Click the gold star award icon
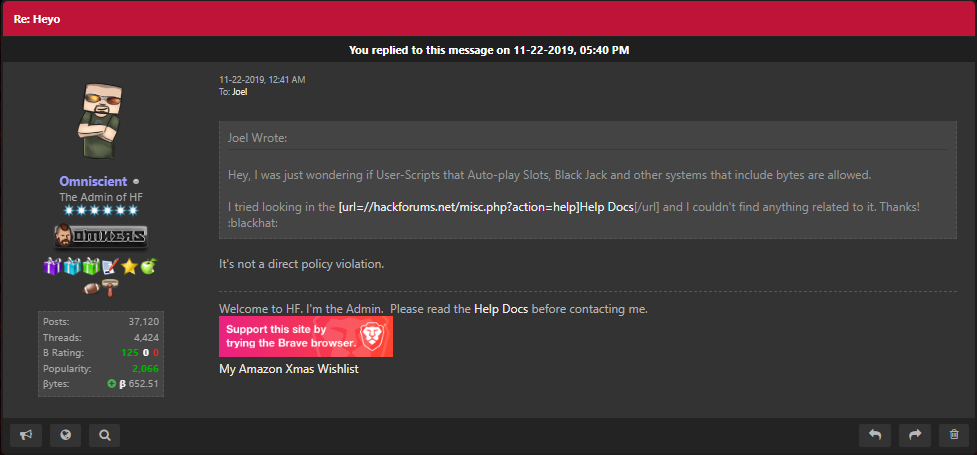 coord(129,267)
